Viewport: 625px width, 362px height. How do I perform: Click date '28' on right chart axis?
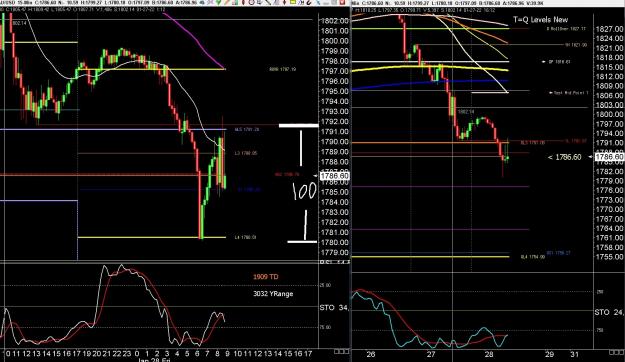click(x=489, y=354)
